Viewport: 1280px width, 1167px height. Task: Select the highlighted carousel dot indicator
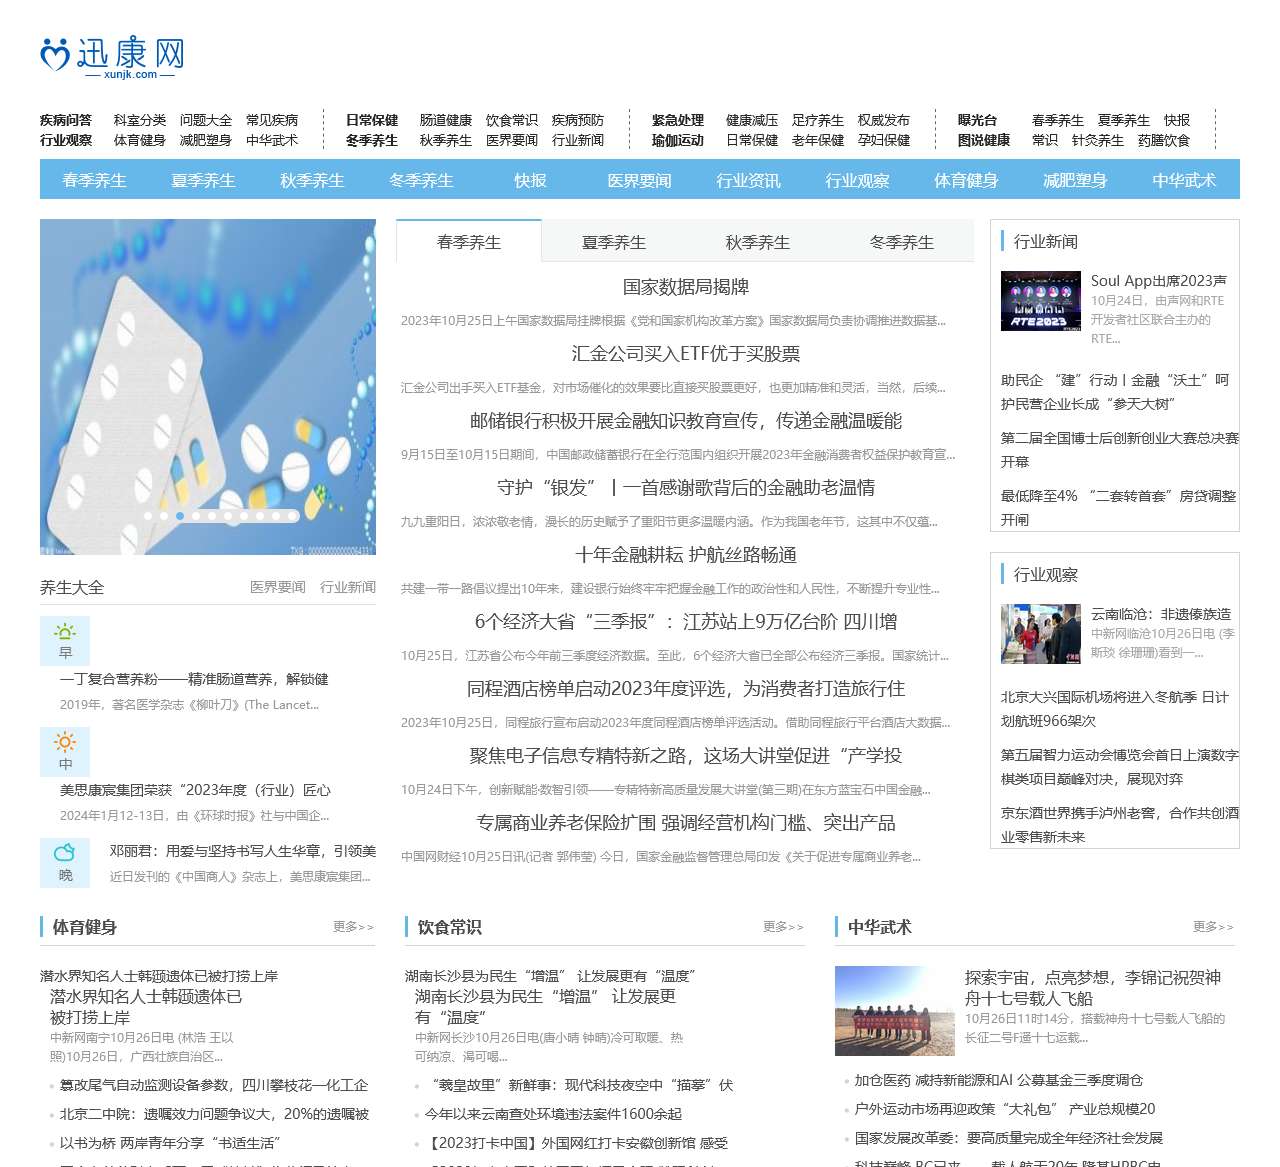tap(180, 516)
